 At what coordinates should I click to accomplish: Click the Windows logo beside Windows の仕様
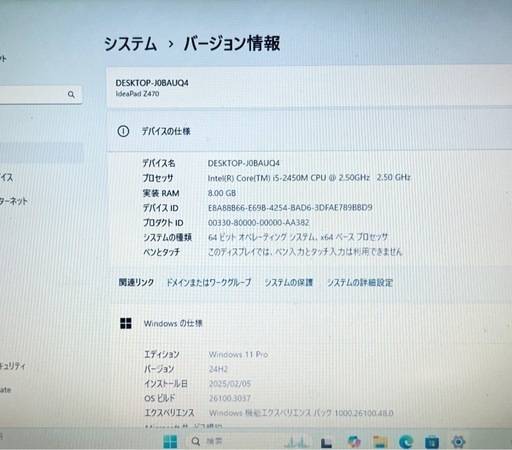point(126,323)
